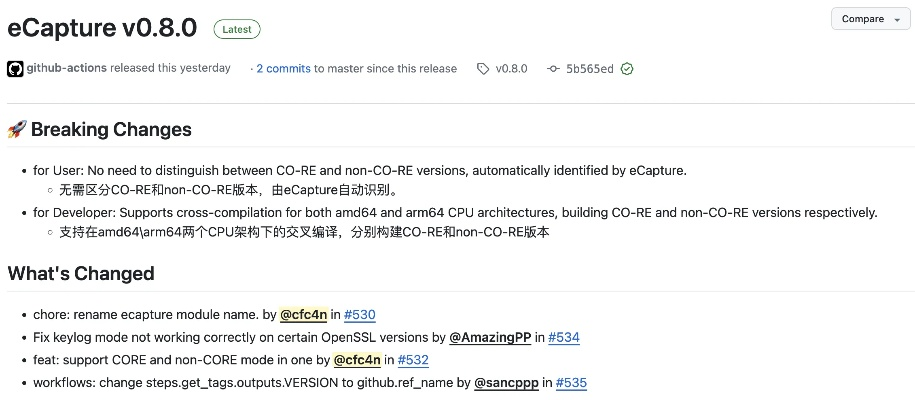The image size is (915, 400).
Task: Click the green Latest badge
Action: 237,29
